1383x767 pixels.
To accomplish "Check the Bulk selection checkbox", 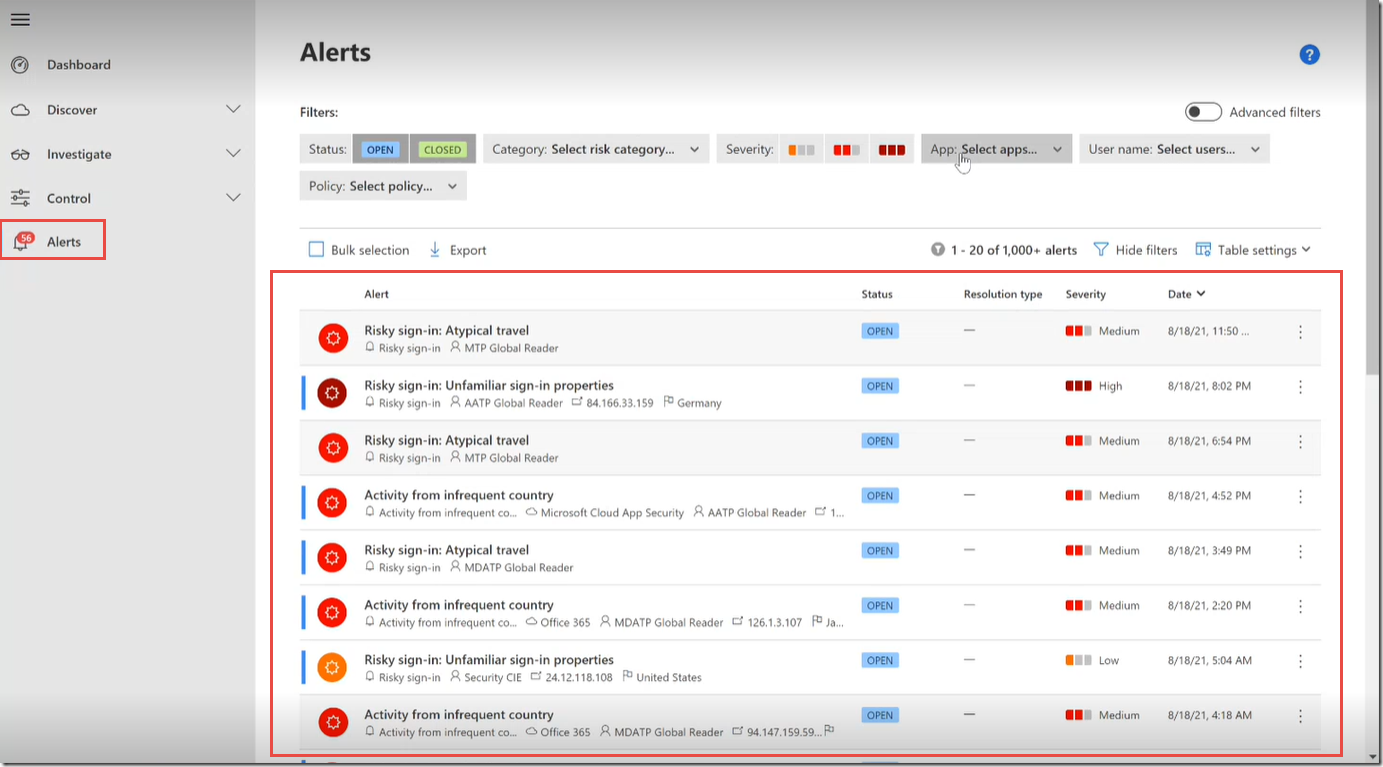I will click(316, 250).
